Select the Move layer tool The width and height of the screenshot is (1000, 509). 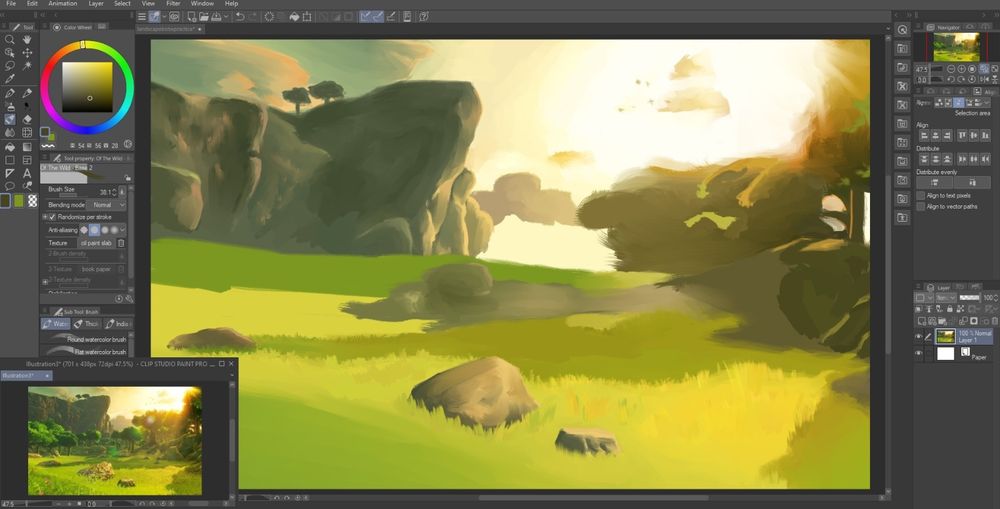pos(27,53)
